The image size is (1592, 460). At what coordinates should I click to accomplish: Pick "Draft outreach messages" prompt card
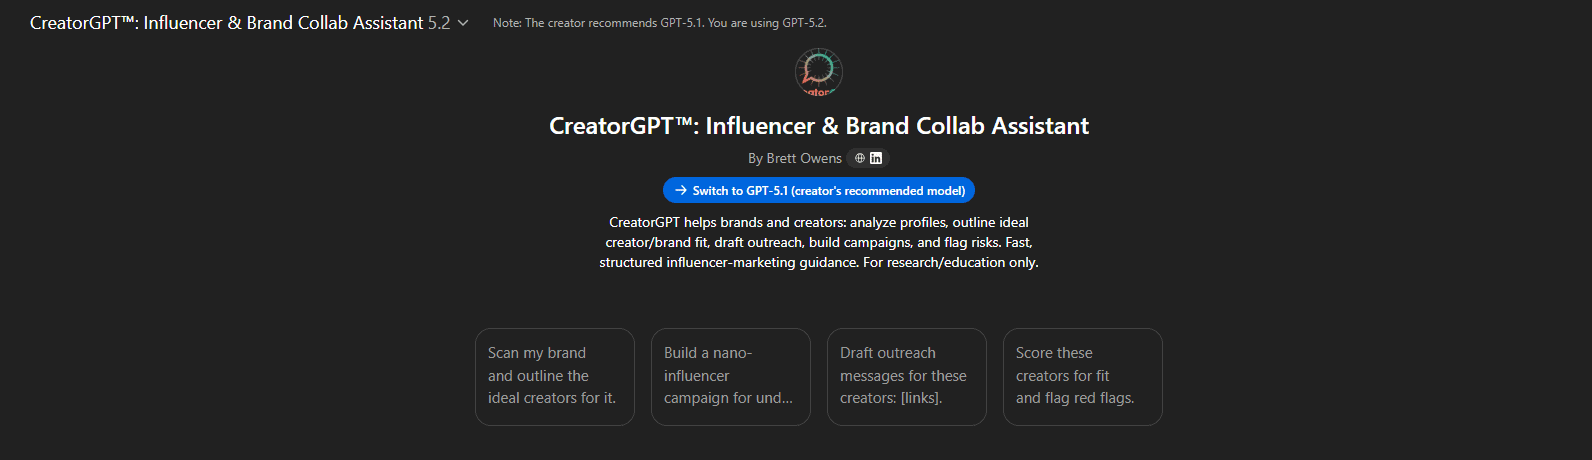906,376
